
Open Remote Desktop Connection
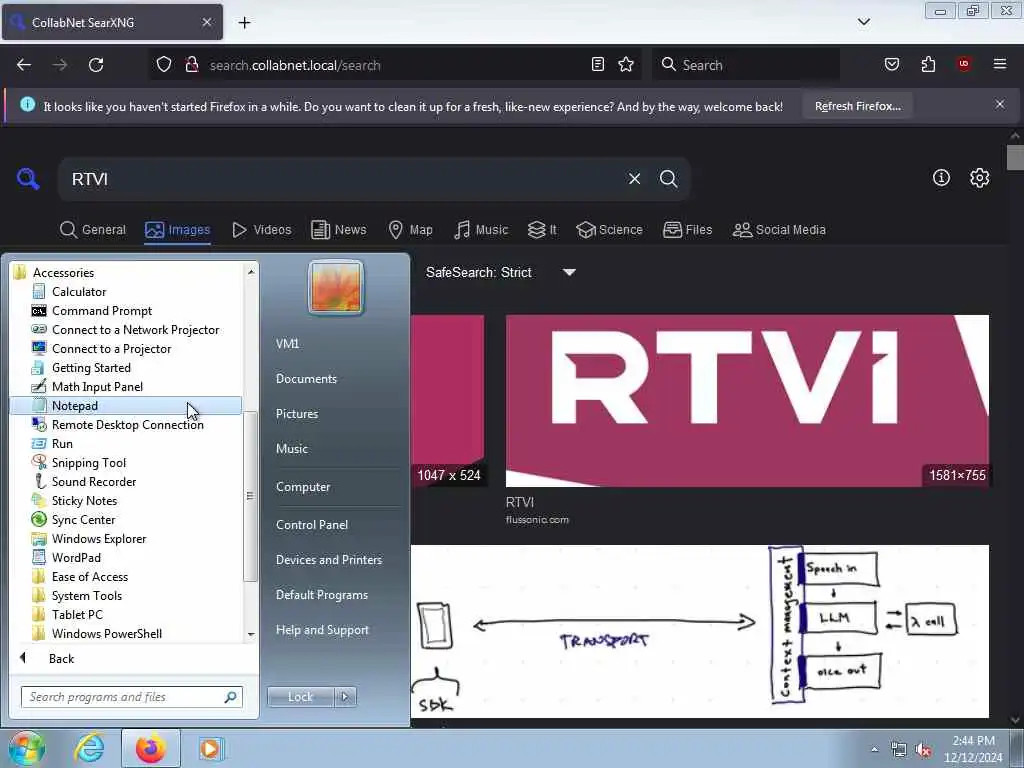coord(127,424)
